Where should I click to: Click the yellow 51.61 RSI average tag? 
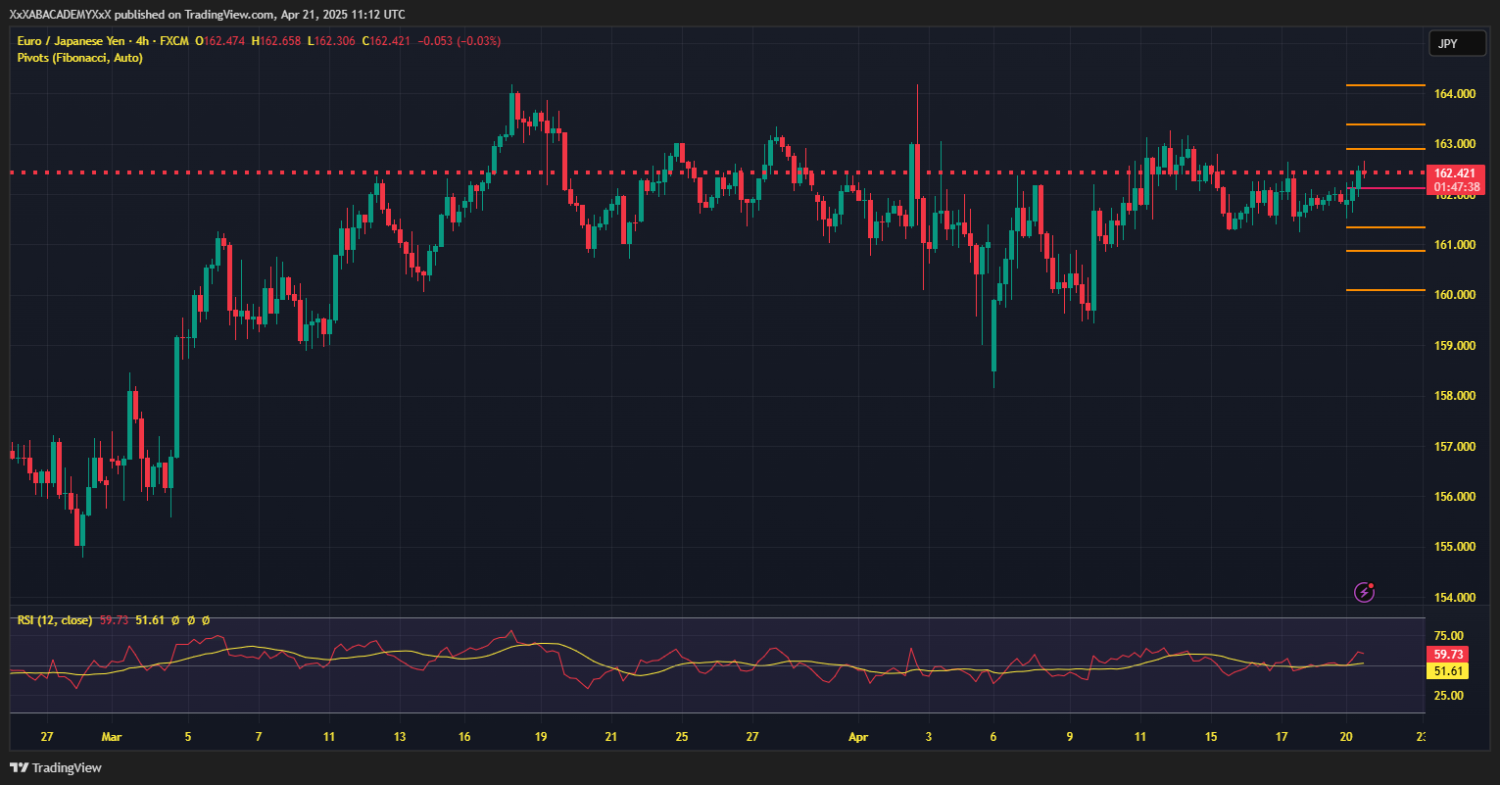1449,671
